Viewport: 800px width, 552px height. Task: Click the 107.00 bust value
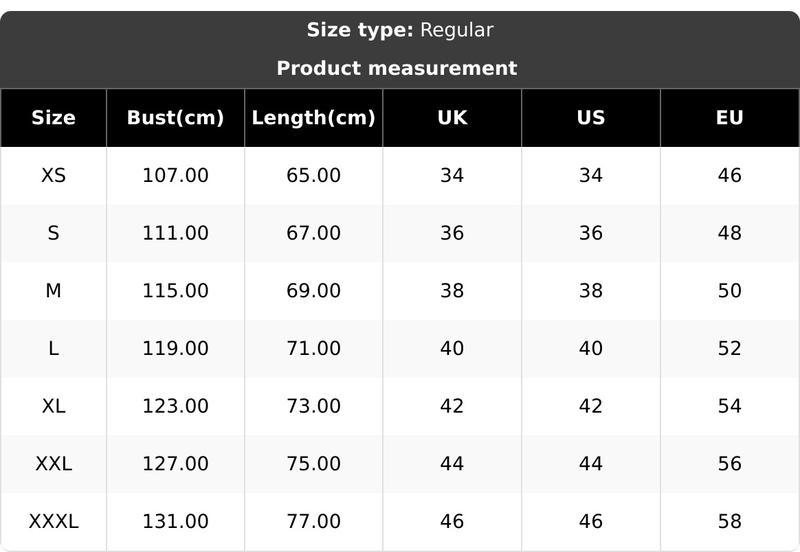click(175, 176)
